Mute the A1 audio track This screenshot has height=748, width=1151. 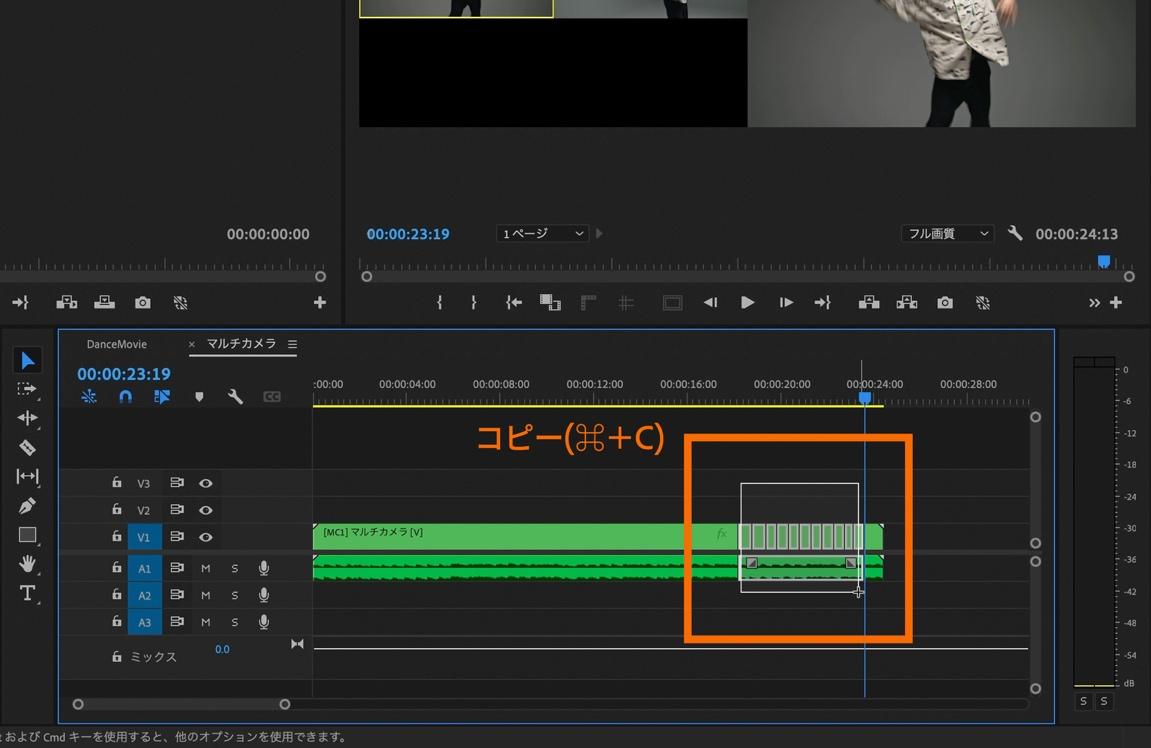click(205, 568)
